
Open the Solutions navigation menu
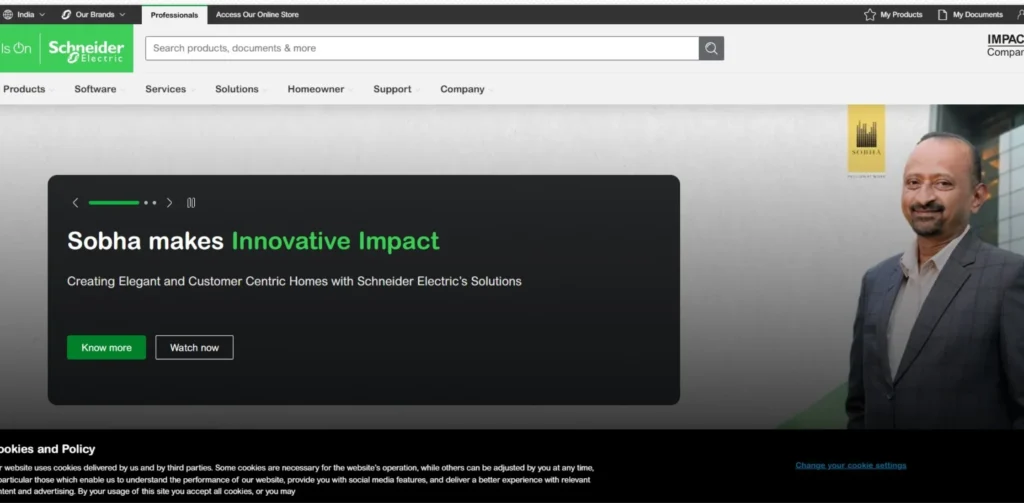click(x=240, y=89)
